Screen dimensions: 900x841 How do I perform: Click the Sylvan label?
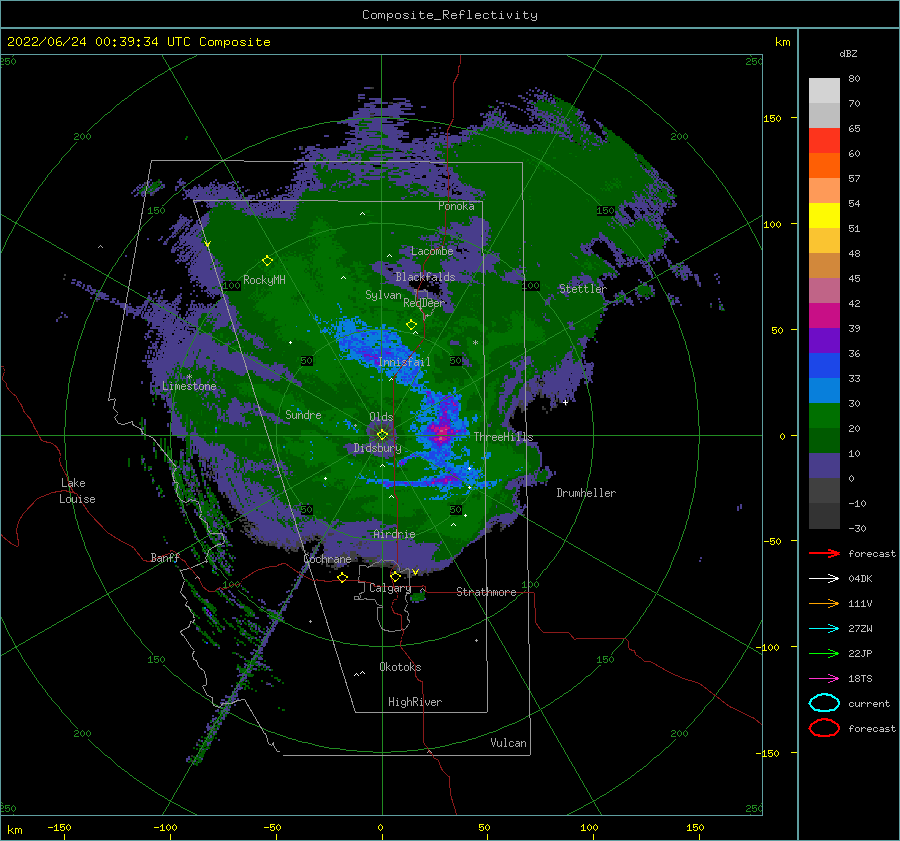(383, 295)
